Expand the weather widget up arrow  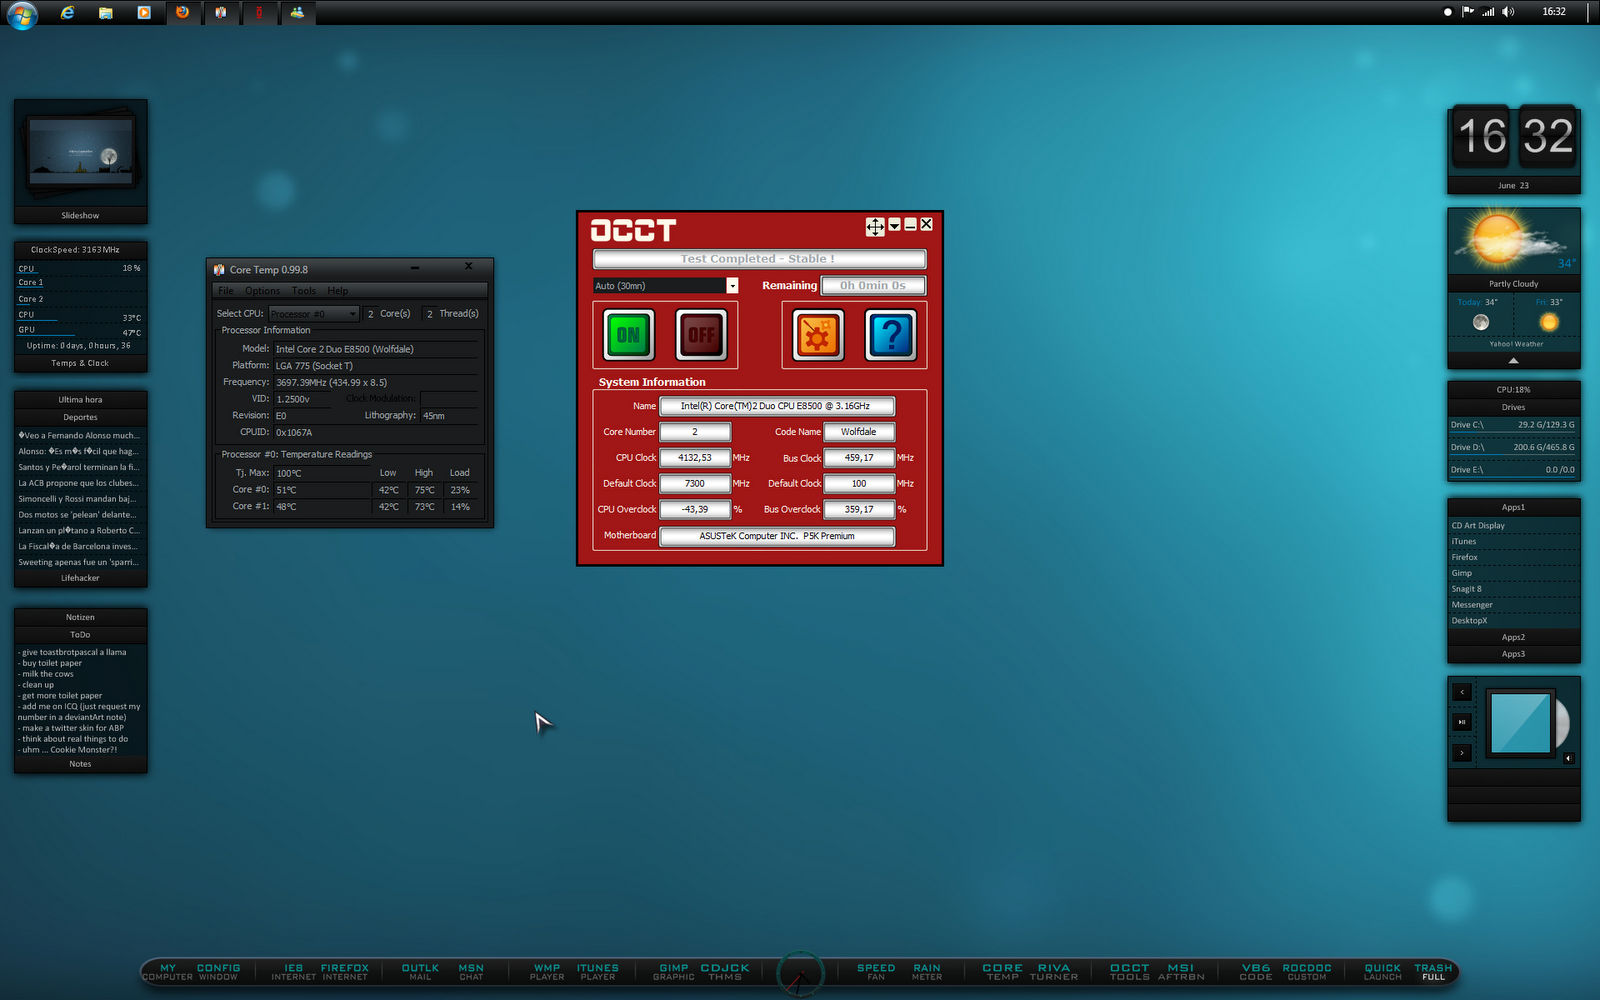(x=1513, y=360)
